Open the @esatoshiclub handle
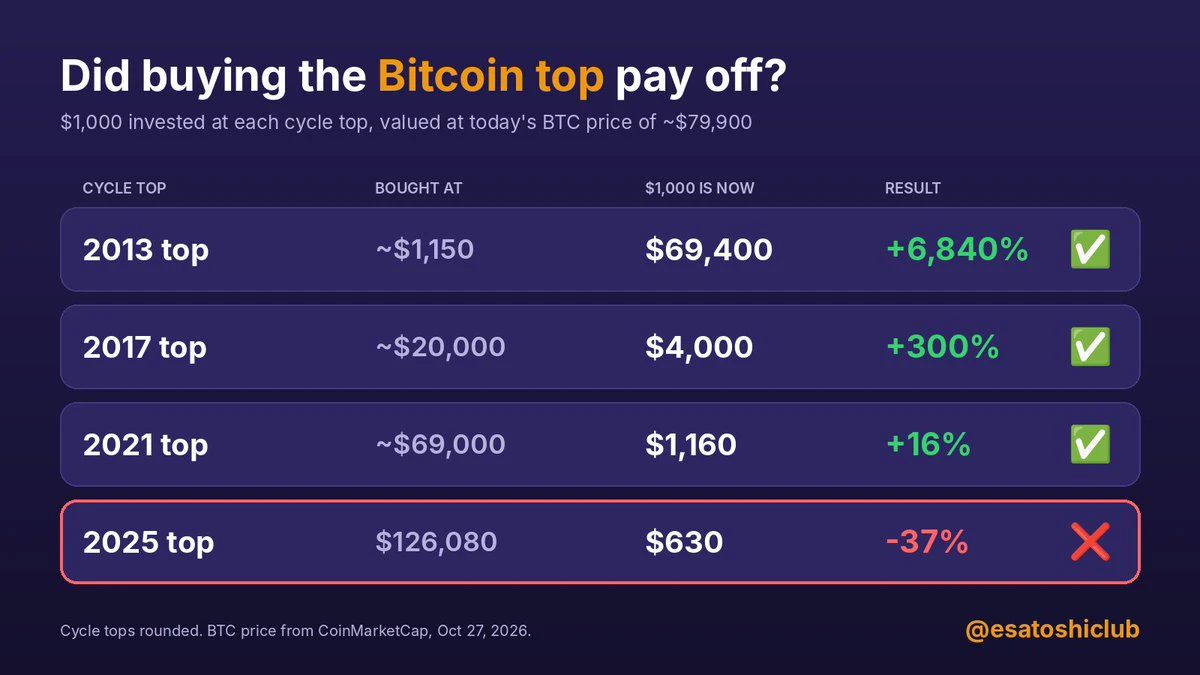This screenshot has height=675, width=1200. tap(1052, 630)
